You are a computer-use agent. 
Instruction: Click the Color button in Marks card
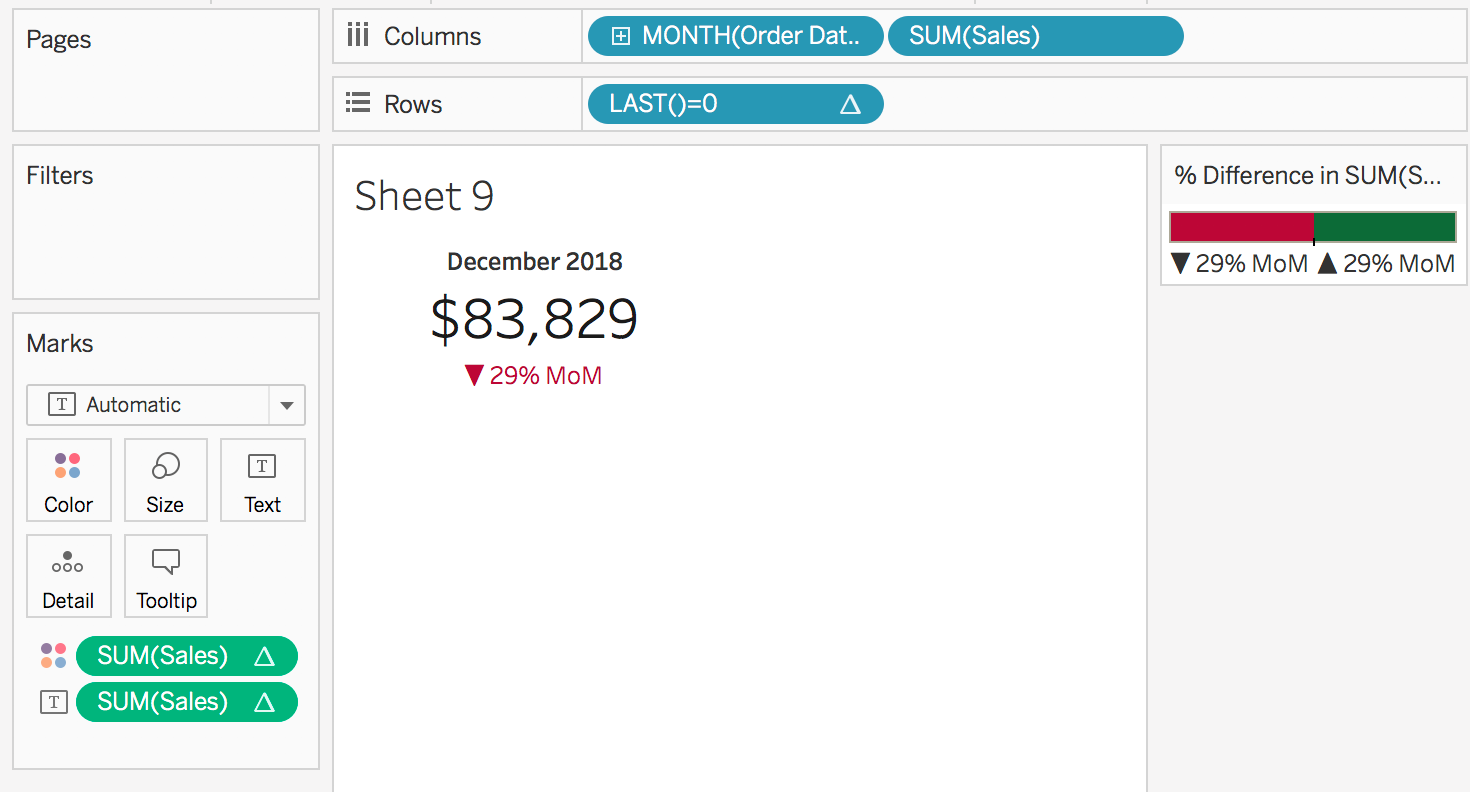coord(68,480)
